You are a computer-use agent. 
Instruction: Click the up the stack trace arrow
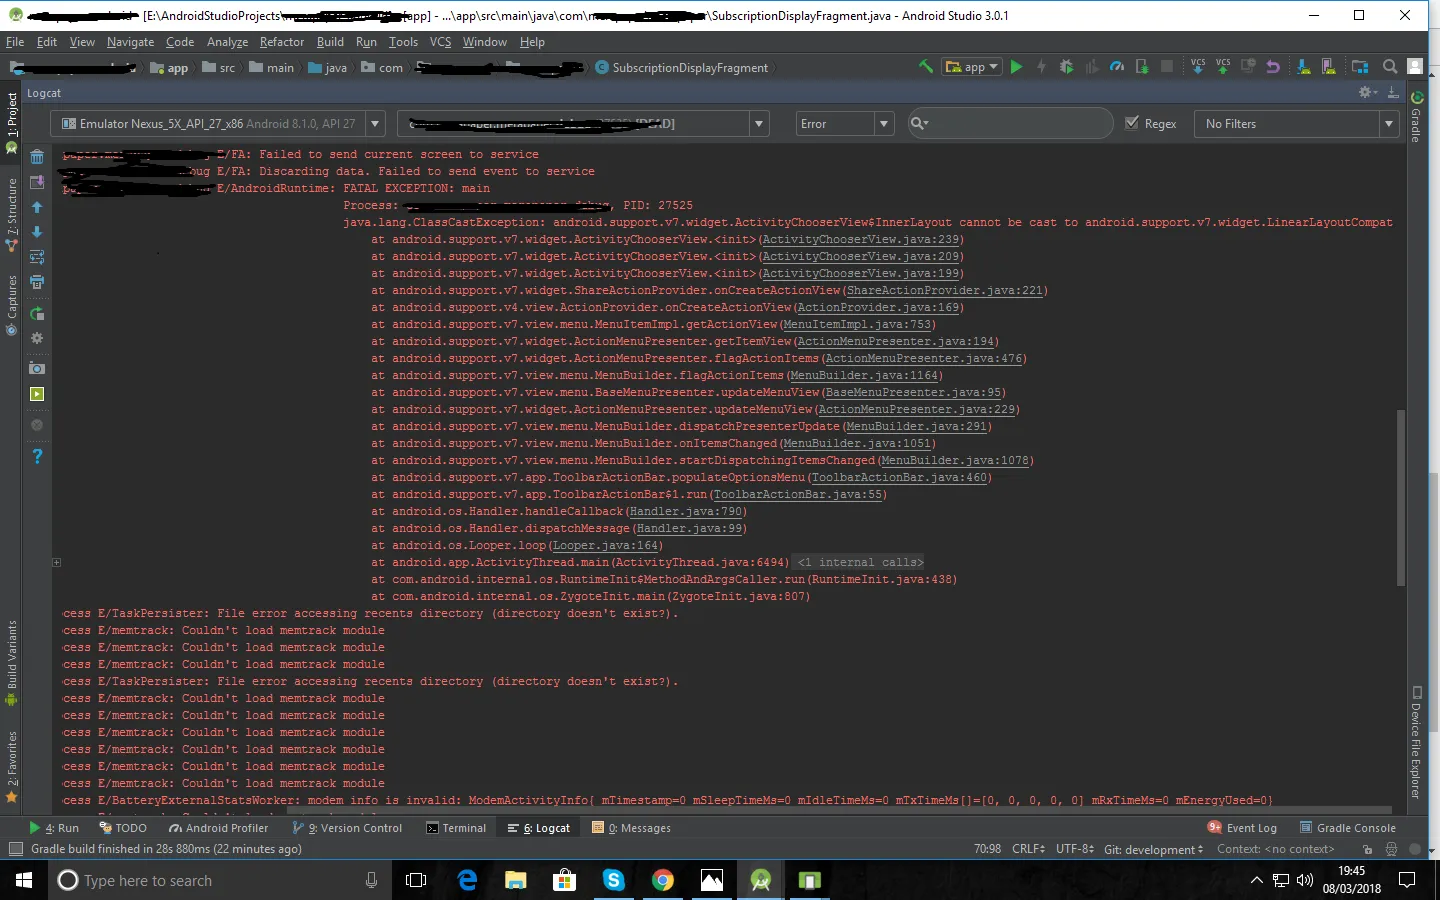[x=37, y=207]
